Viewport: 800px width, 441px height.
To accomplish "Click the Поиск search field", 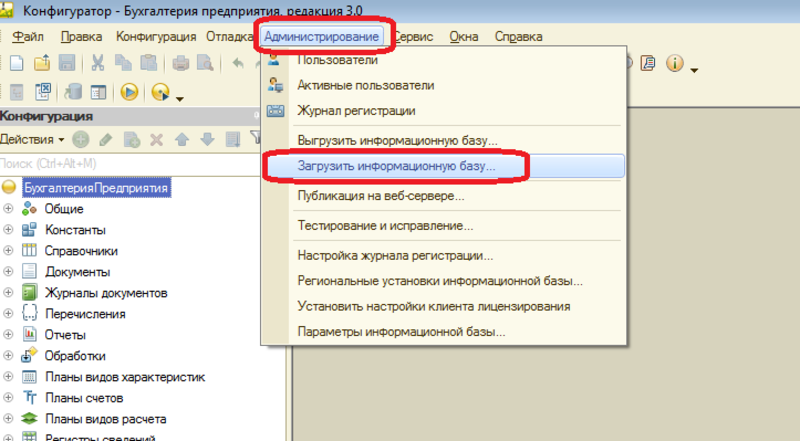I will 130,164.
